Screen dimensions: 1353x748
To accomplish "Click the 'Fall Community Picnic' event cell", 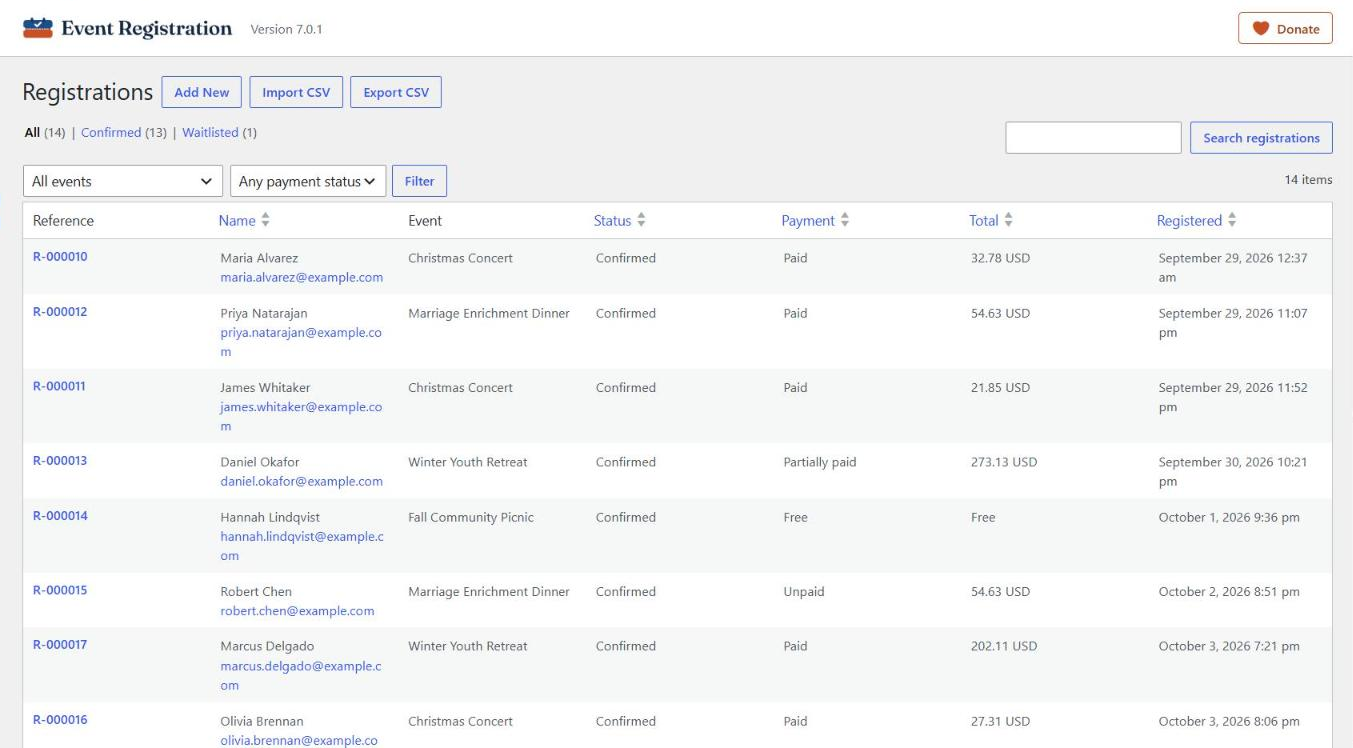I will coord(471,517).
